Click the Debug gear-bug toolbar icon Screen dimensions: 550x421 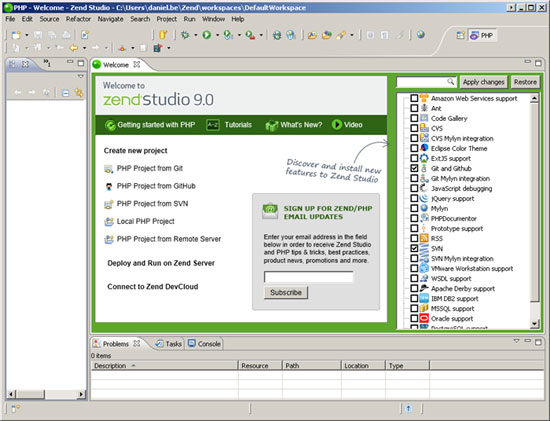click(x=185, y=35)
